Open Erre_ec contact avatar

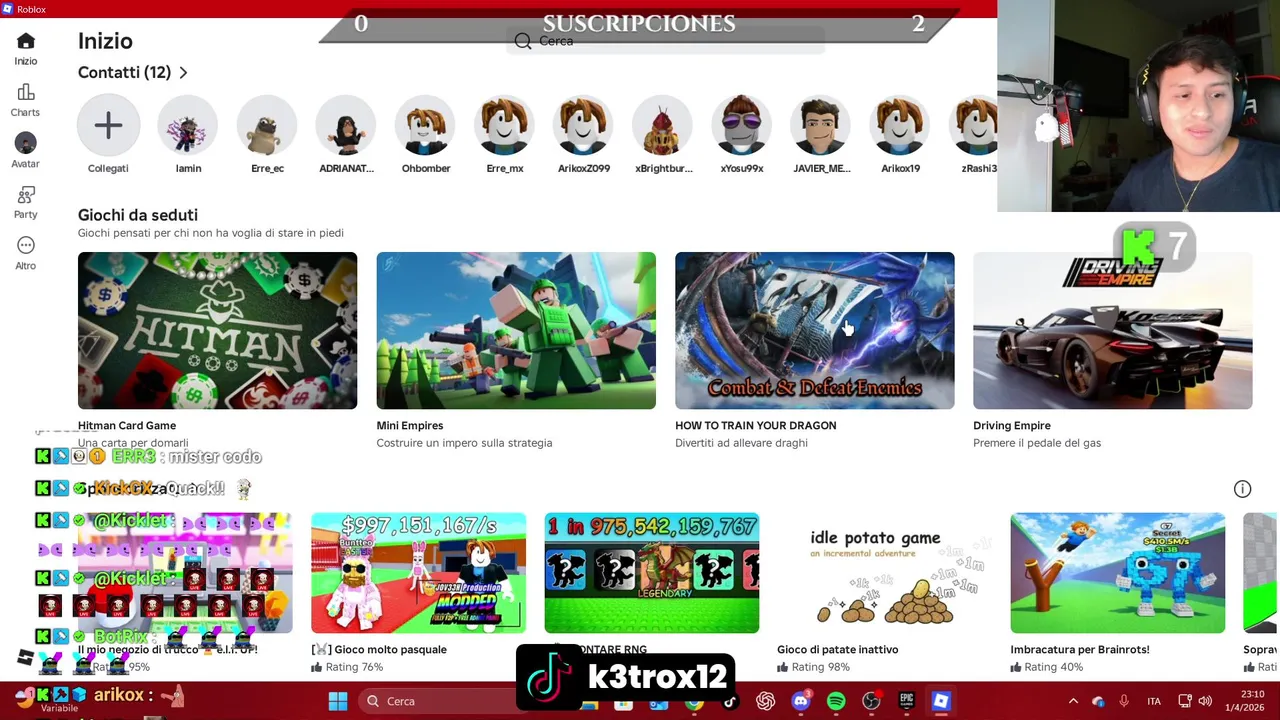coord(267,125)
